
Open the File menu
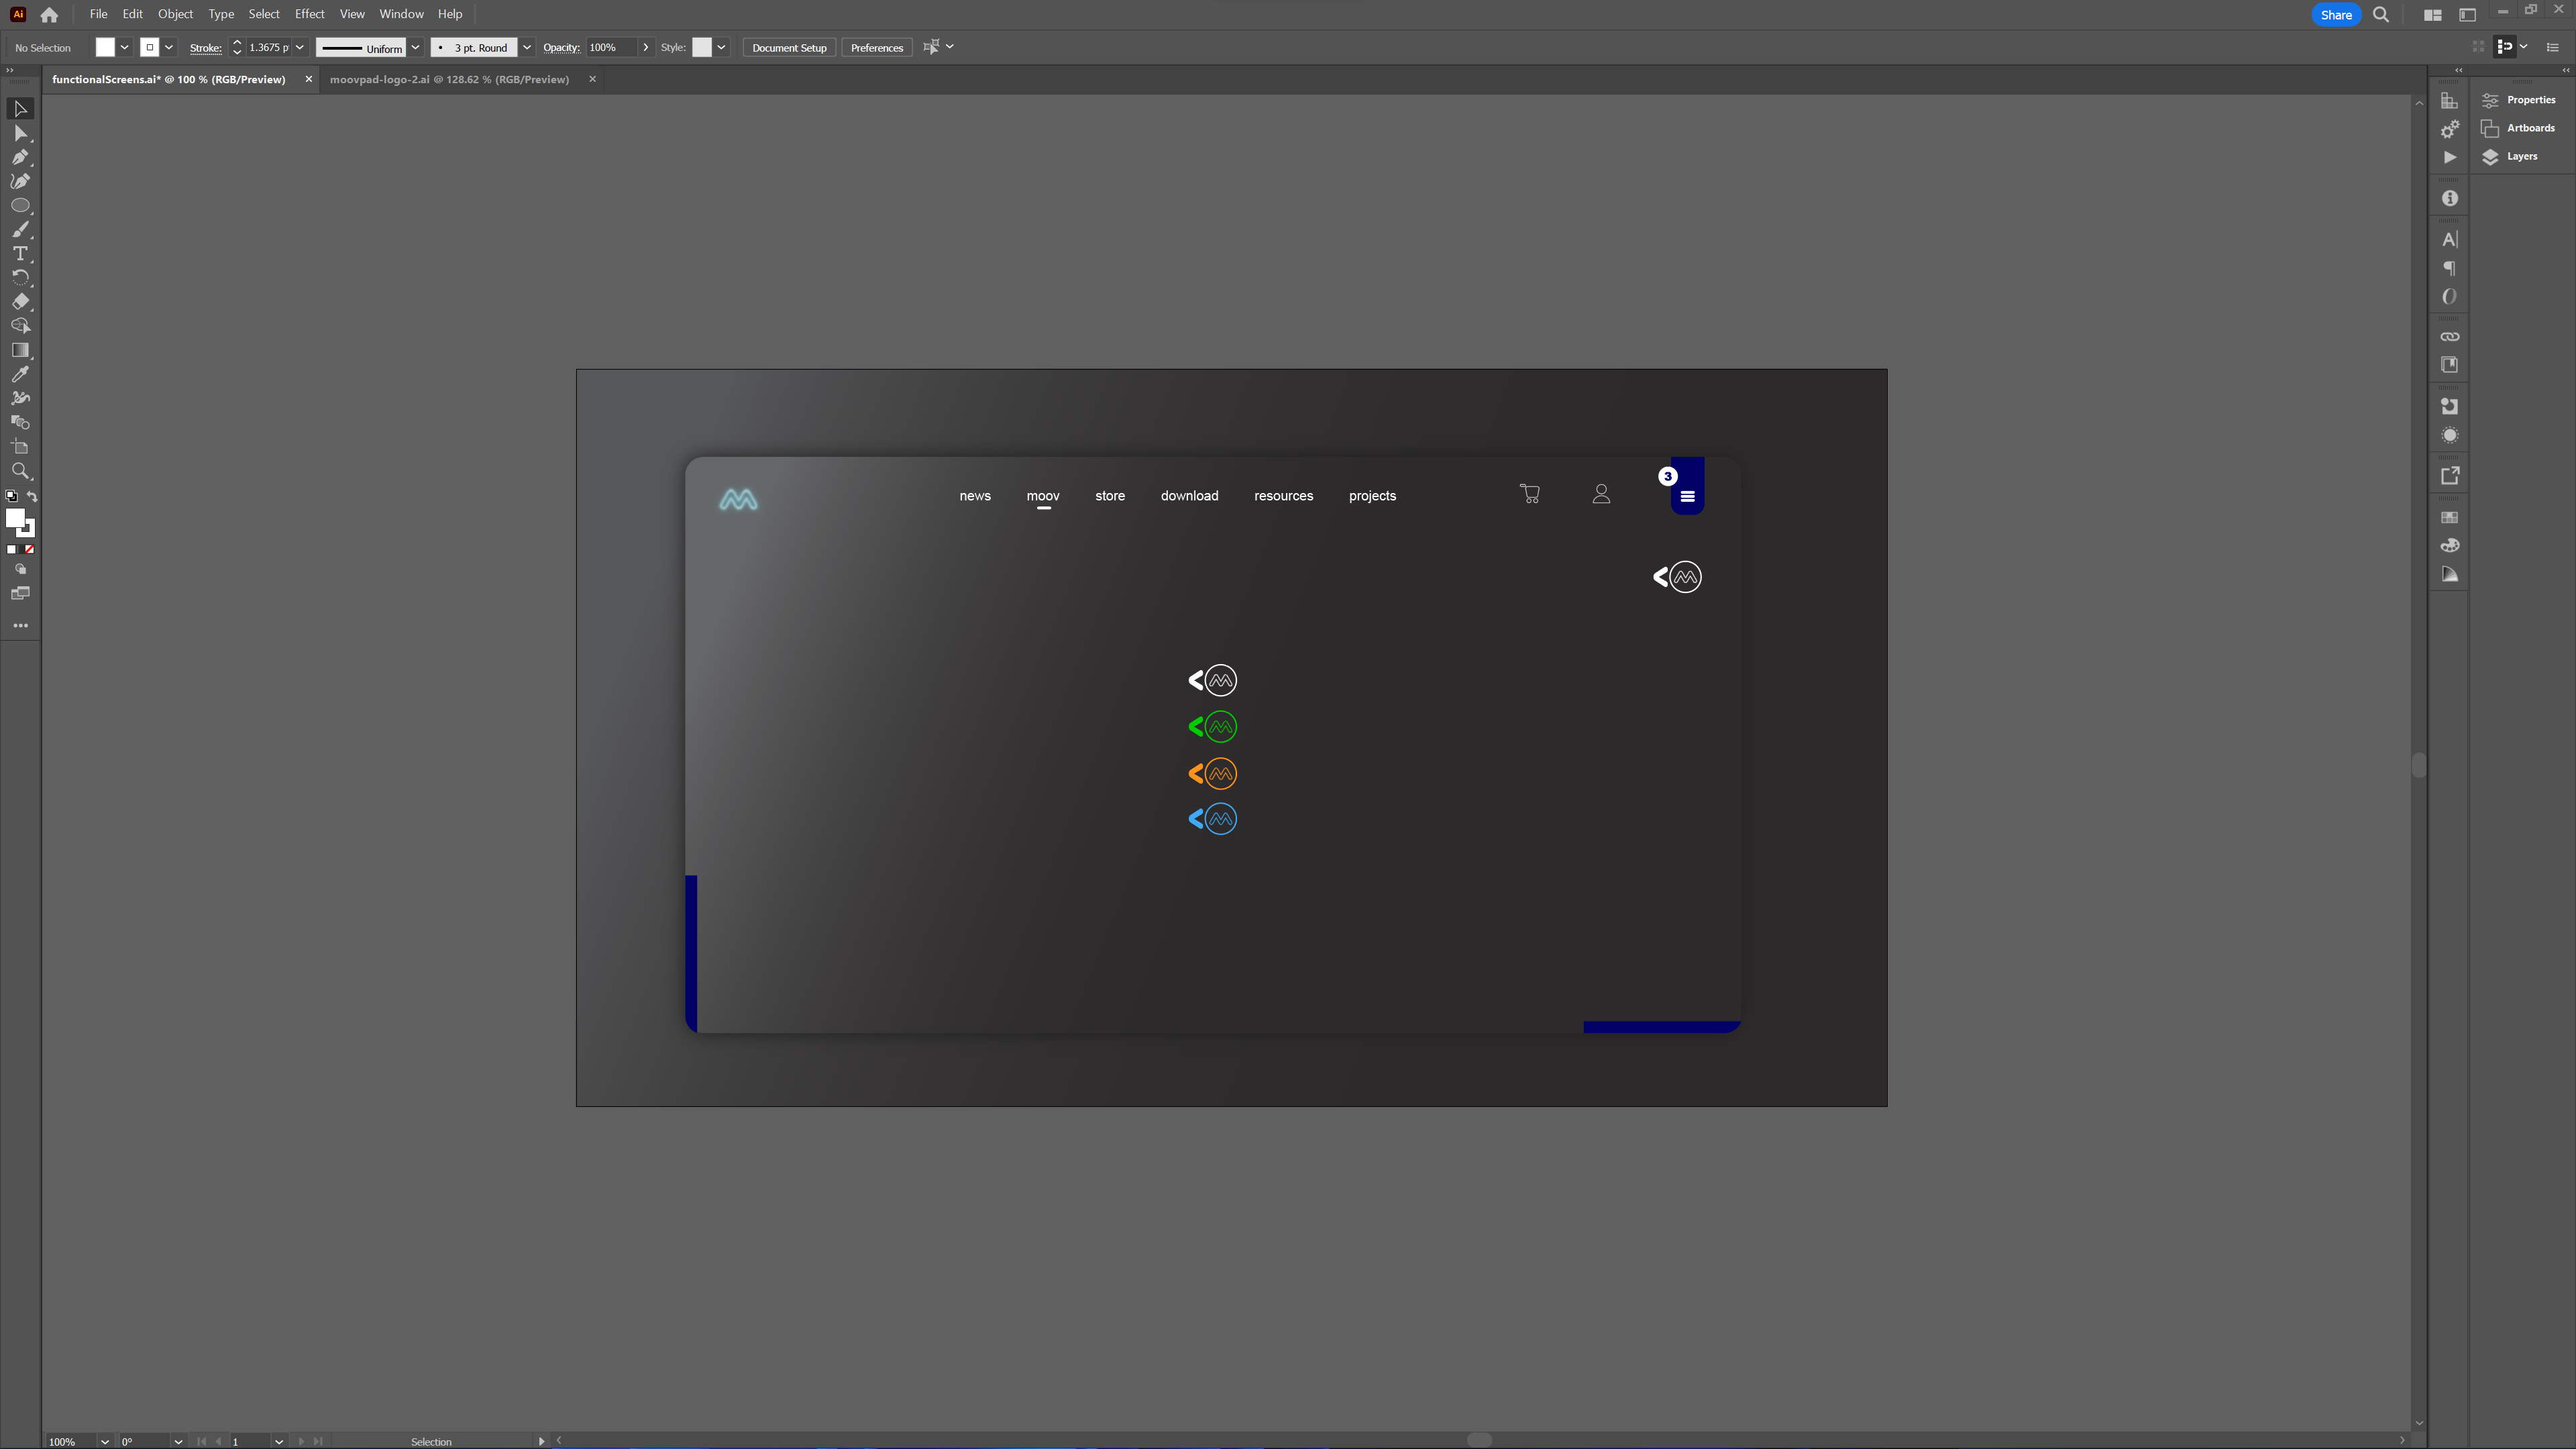pos(98,14)
